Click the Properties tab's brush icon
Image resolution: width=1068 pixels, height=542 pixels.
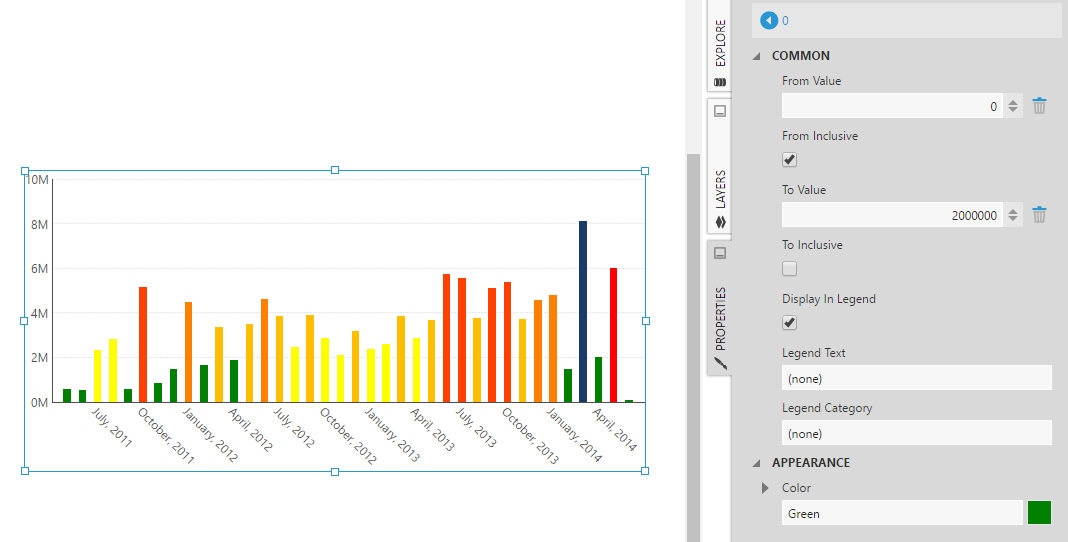point(719,364)
